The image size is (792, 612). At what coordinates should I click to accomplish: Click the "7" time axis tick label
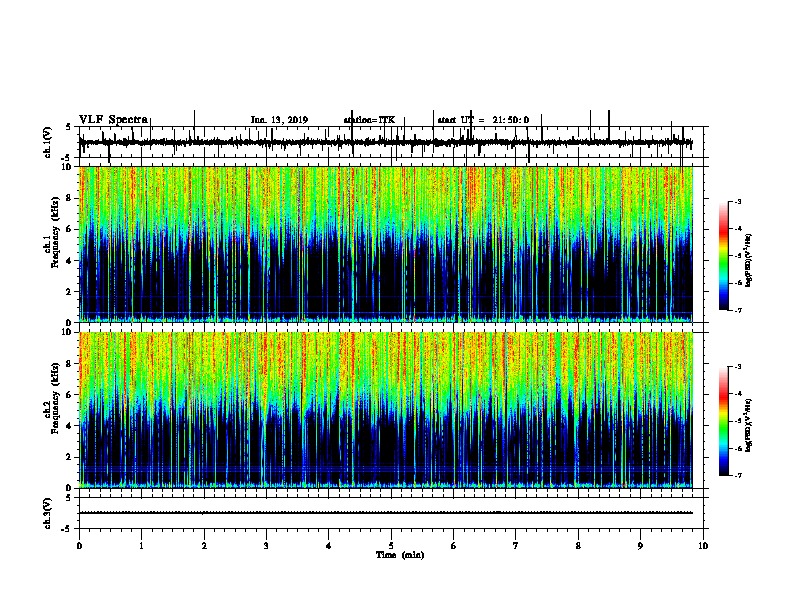coord(516,546)
